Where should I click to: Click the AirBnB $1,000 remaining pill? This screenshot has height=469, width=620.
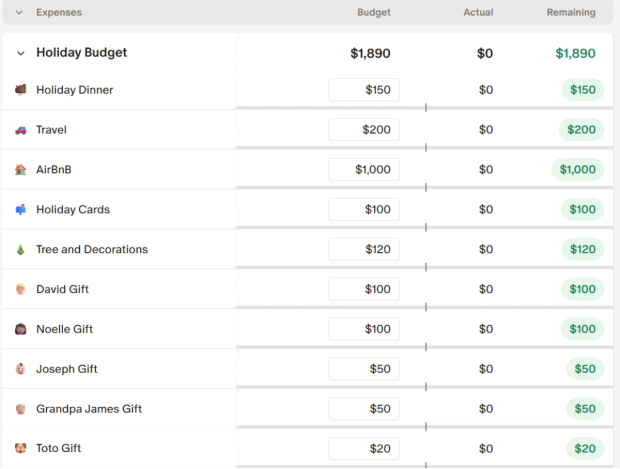pos(577,170)
